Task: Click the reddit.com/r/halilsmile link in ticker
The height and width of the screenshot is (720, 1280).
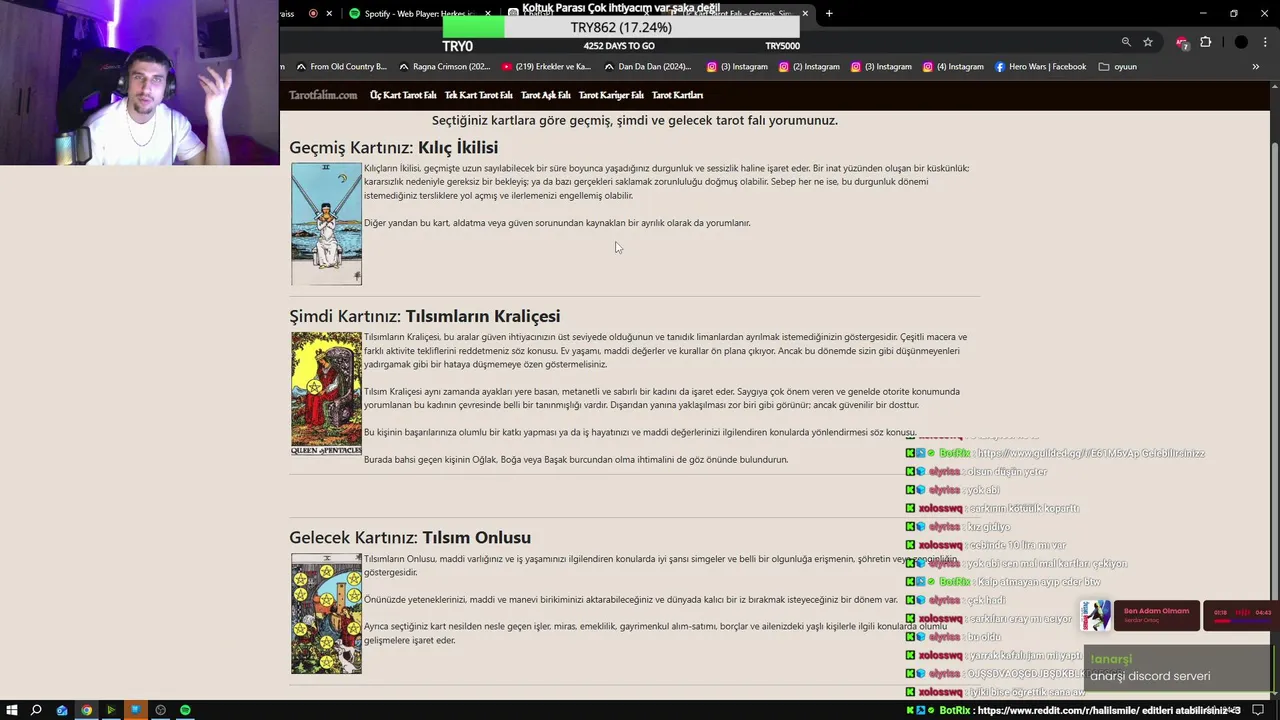Action: (x=1058, y=711)
